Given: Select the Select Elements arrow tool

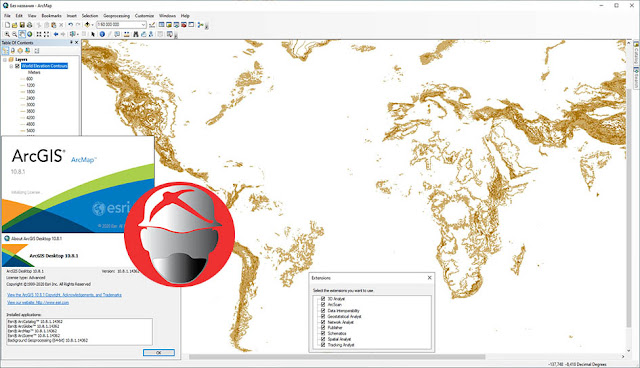Looking at the screenshot, I should click(x=93, y=34).
